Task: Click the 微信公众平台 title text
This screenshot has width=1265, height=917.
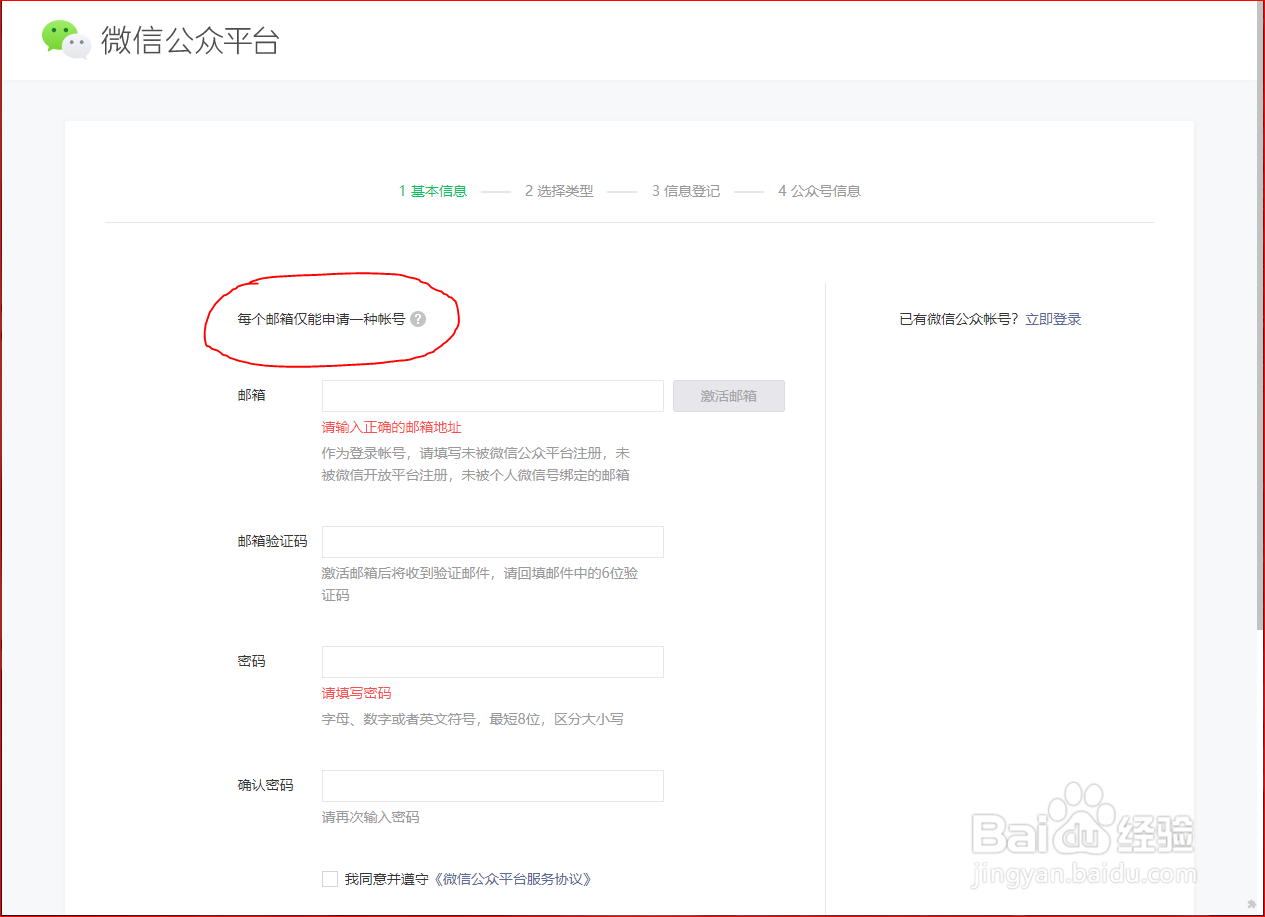Action: click(x=190, y=41)
